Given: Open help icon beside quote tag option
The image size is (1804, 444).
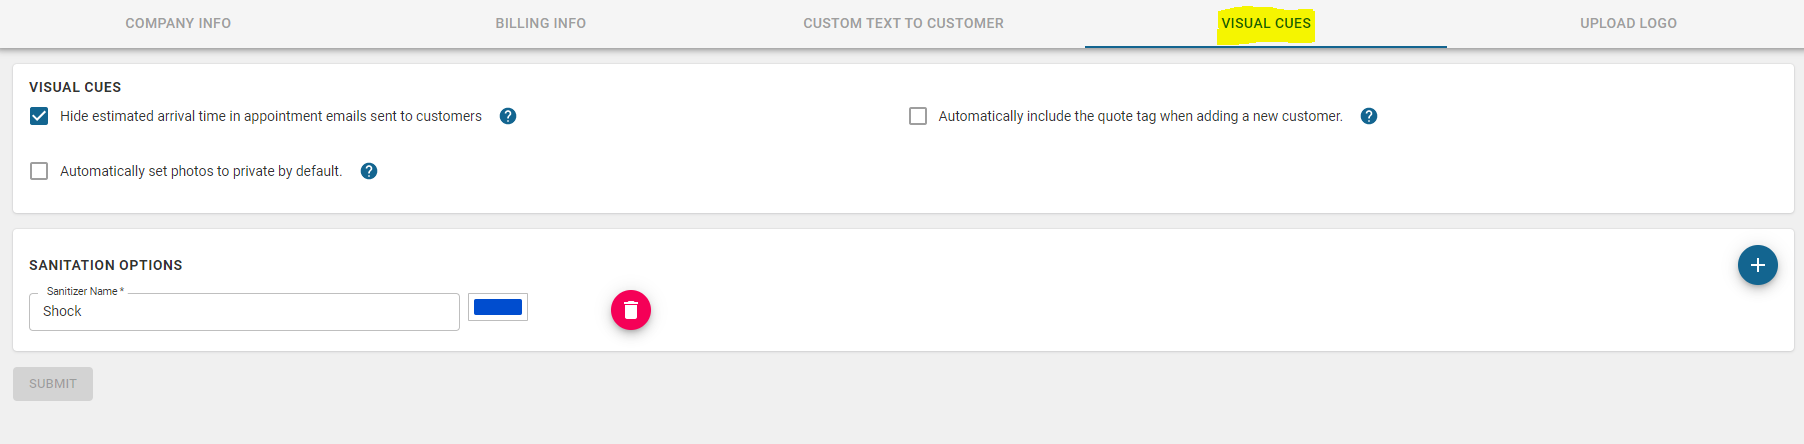Looking at the screenshot, I should (1369, 116).
